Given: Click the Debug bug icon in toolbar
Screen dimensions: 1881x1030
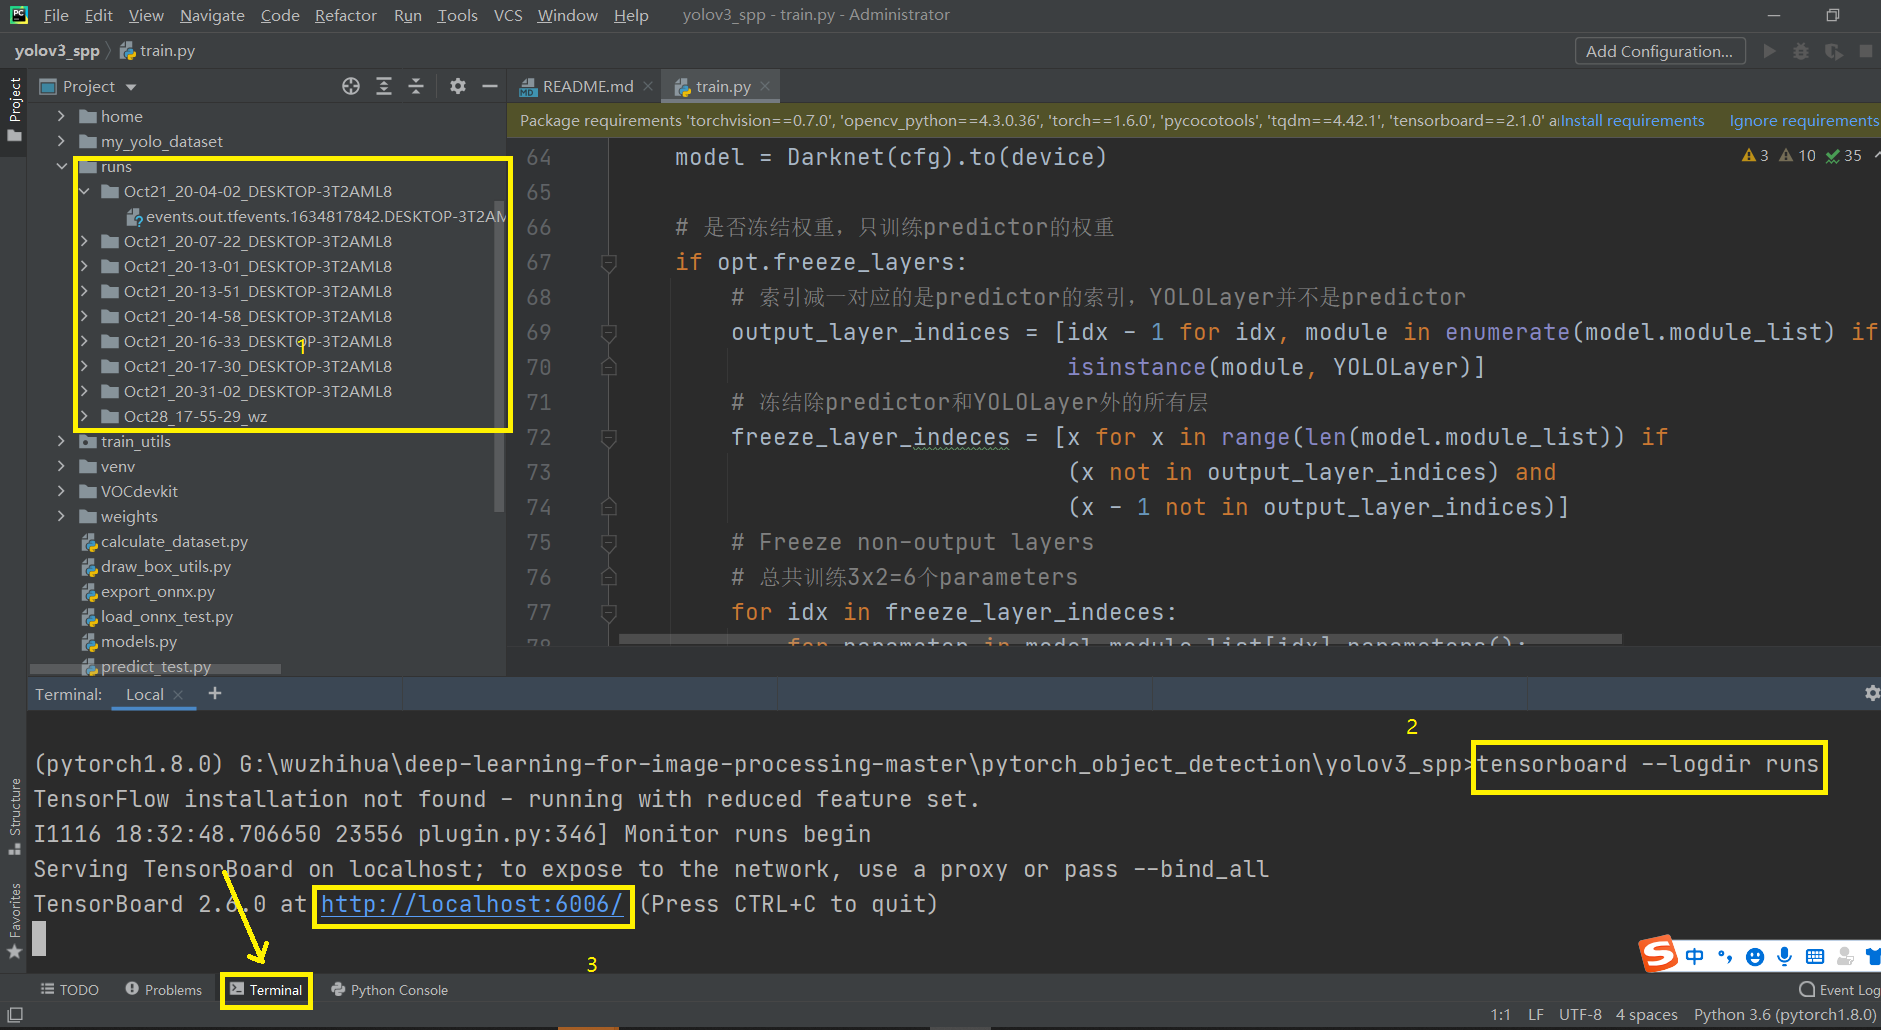Looking at the screenshot, I should click(x=1801, y=51).
